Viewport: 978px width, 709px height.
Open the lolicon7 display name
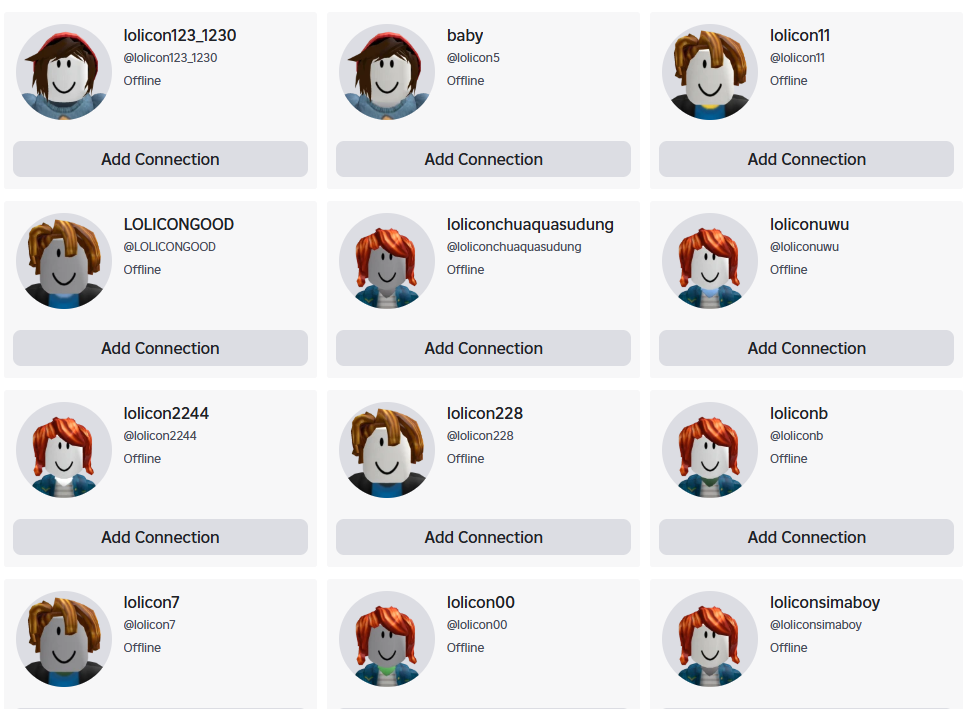coord(151,602)
